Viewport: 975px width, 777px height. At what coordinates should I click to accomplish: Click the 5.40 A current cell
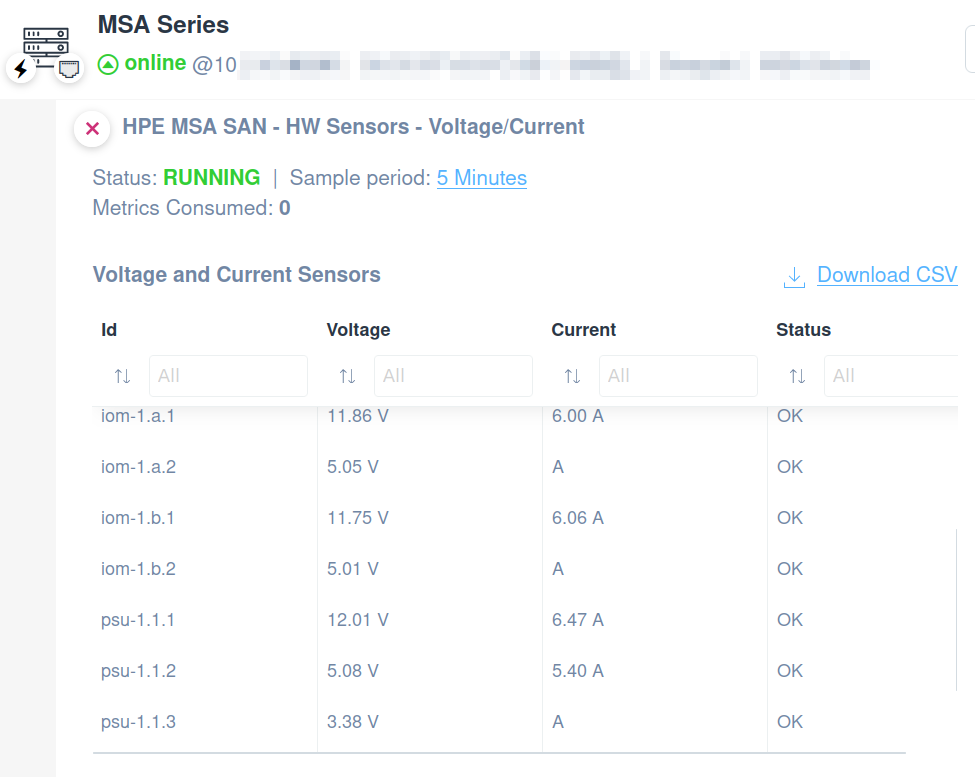point(578,671)
